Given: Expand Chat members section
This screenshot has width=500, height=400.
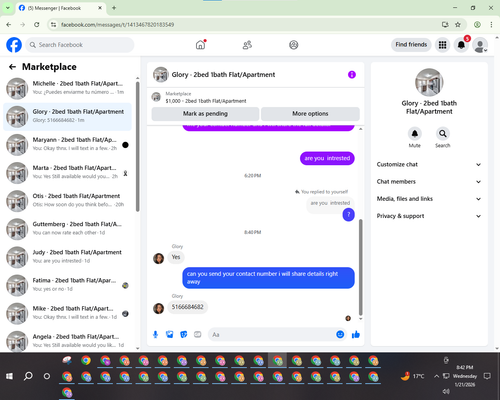Looking at the screenshot, I should (429, 182).
